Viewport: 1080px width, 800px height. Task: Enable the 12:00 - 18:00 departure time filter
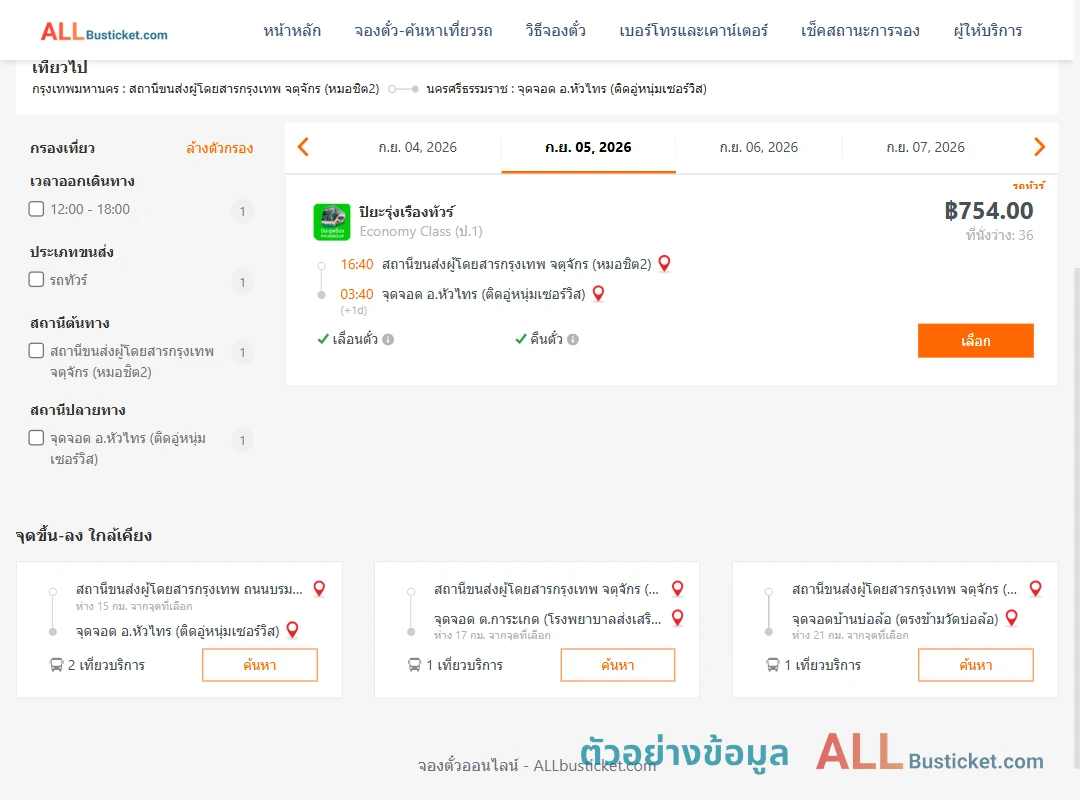[x=37, y=209]
